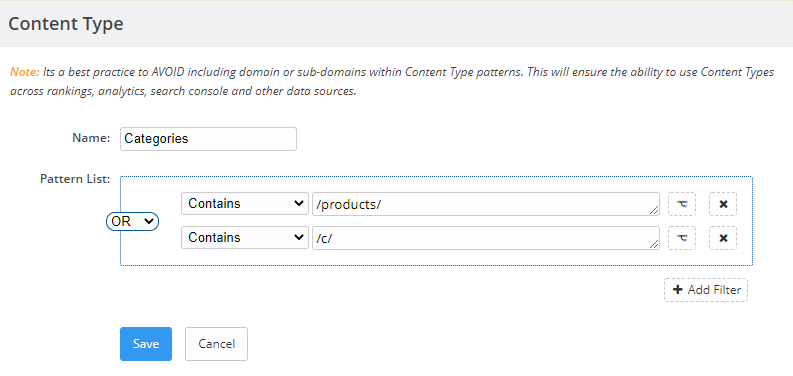Open the Contains dropdown for /c/

click(x=245, y=238)
